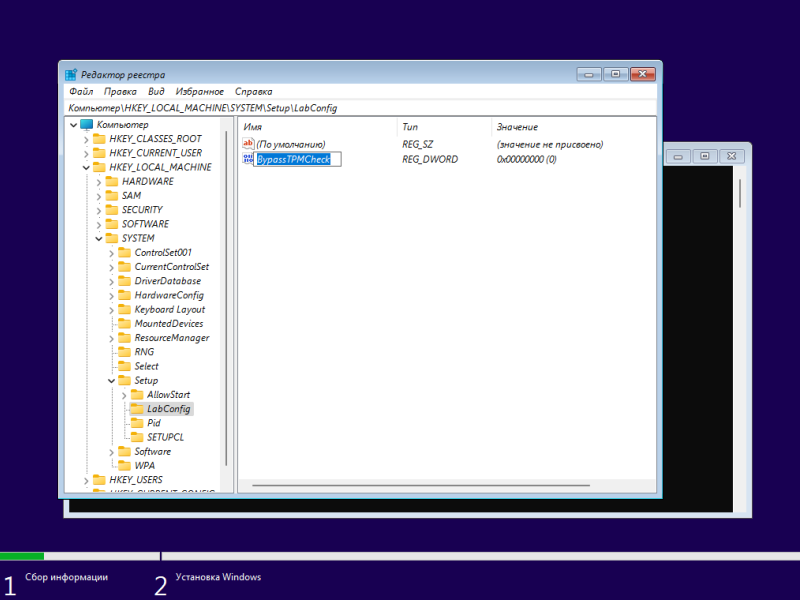The image size is (800, 600).
Task: Expand the HKEY_CURRENT_USER branch
Action: 86,154
